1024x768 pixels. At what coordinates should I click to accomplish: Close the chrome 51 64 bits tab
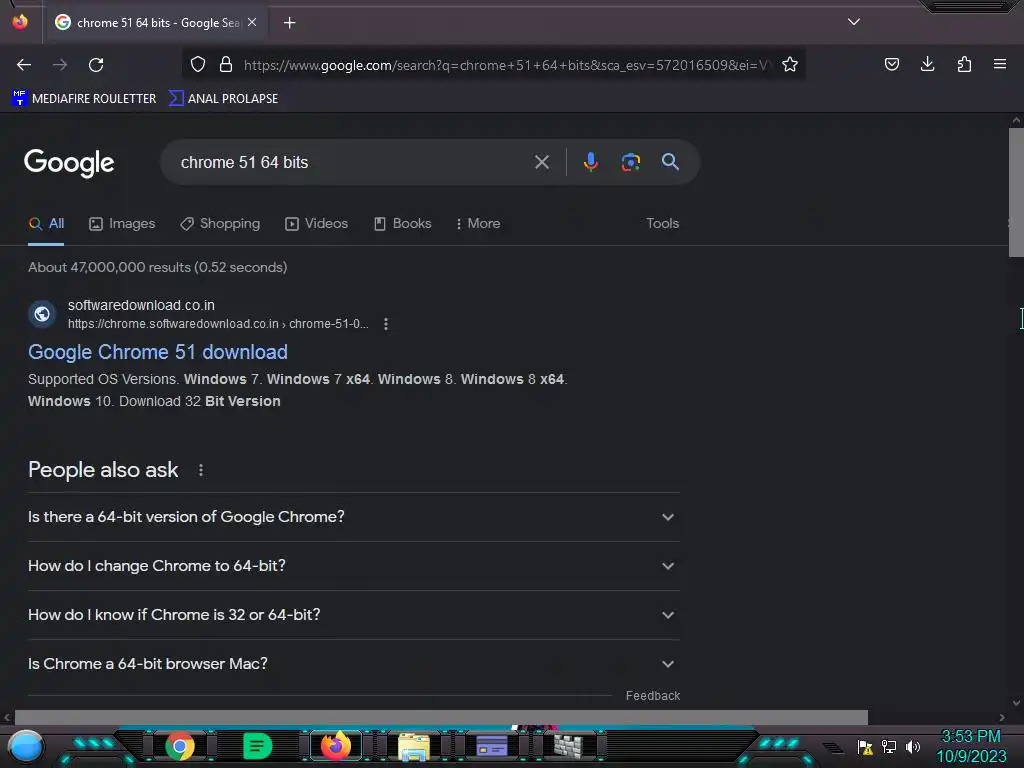tap(252, 22)
